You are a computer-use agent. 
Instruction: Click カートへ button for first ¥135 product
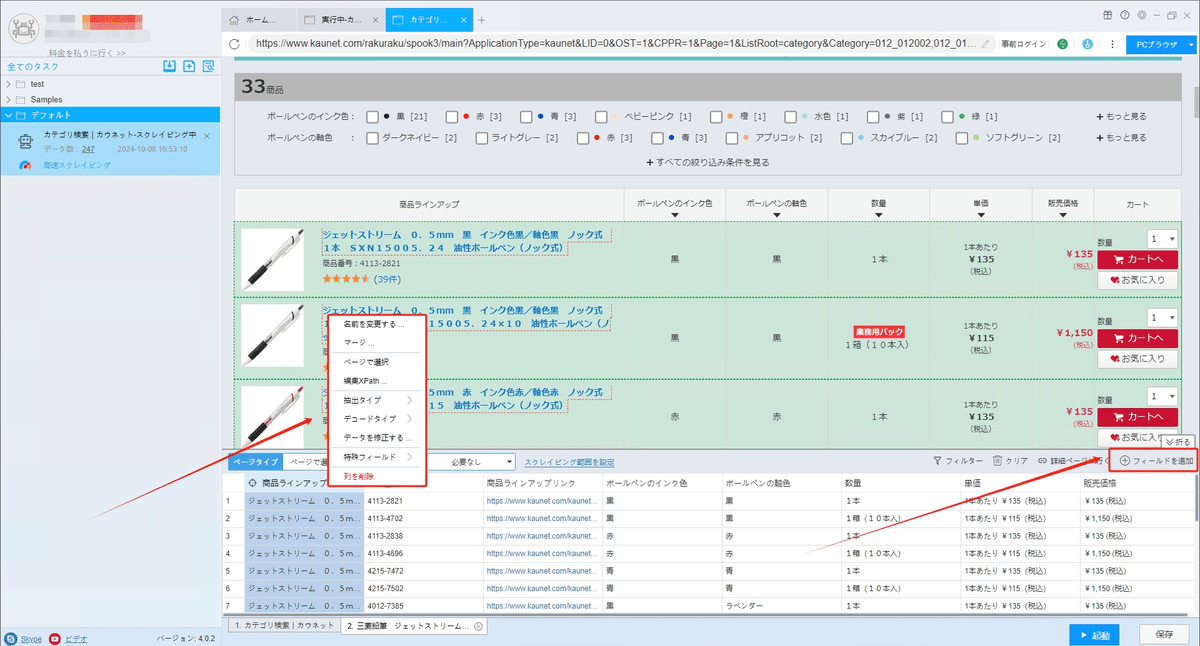tap(1137, 259)
